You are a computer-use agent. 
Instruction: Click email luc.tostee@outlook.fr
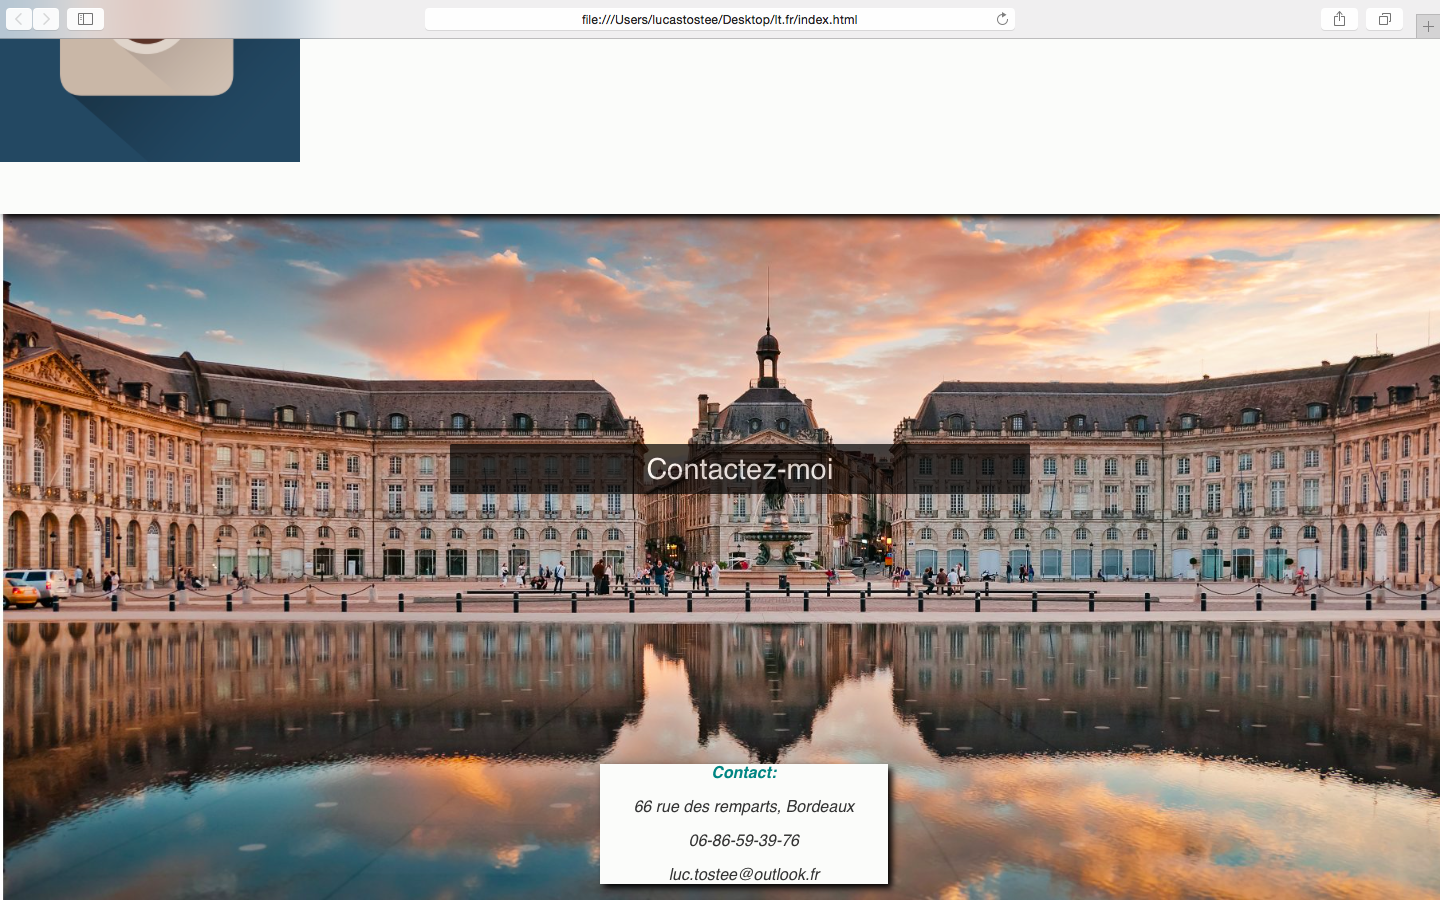pyautogui.click(x=744, y=874)
